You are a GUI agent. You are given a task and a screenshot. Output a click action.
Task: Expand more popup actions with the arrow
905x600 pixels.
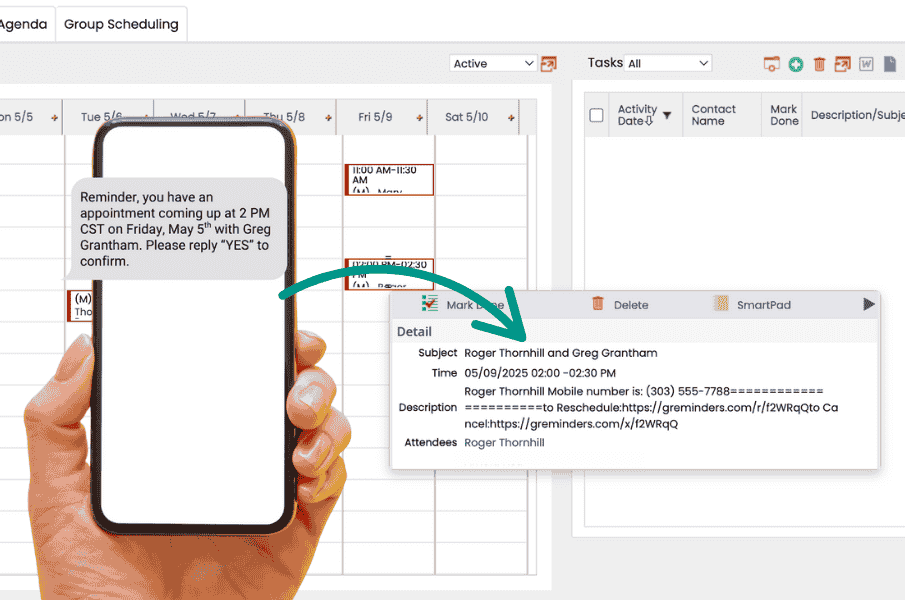coord(868,304)
